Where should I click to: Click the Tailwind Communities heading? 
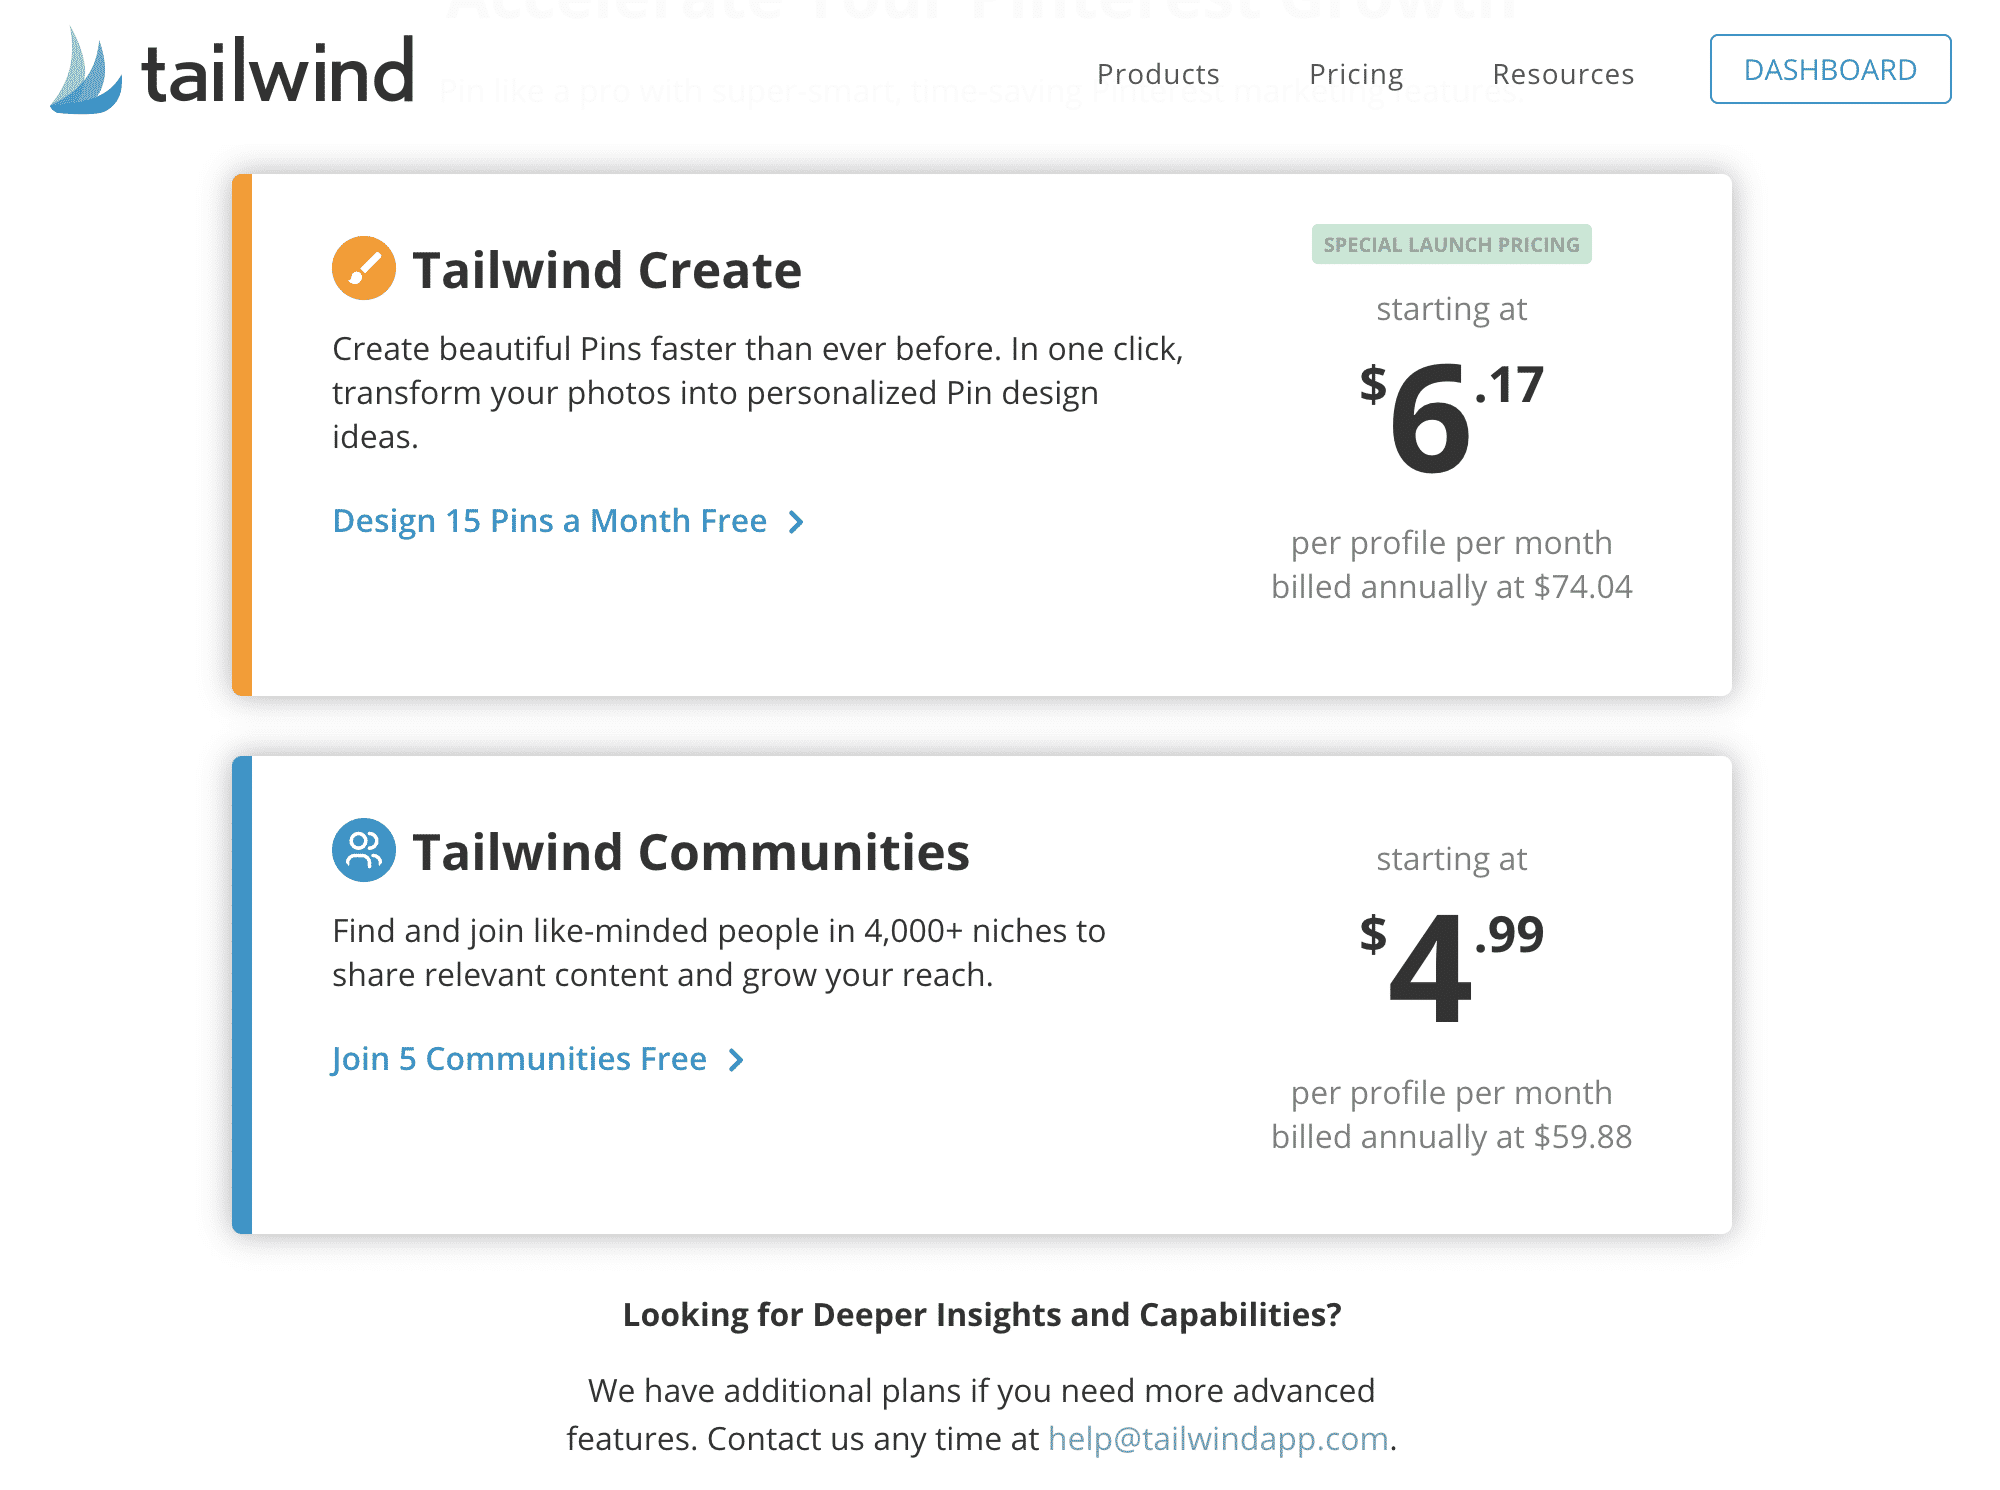[x=691, y=852]
